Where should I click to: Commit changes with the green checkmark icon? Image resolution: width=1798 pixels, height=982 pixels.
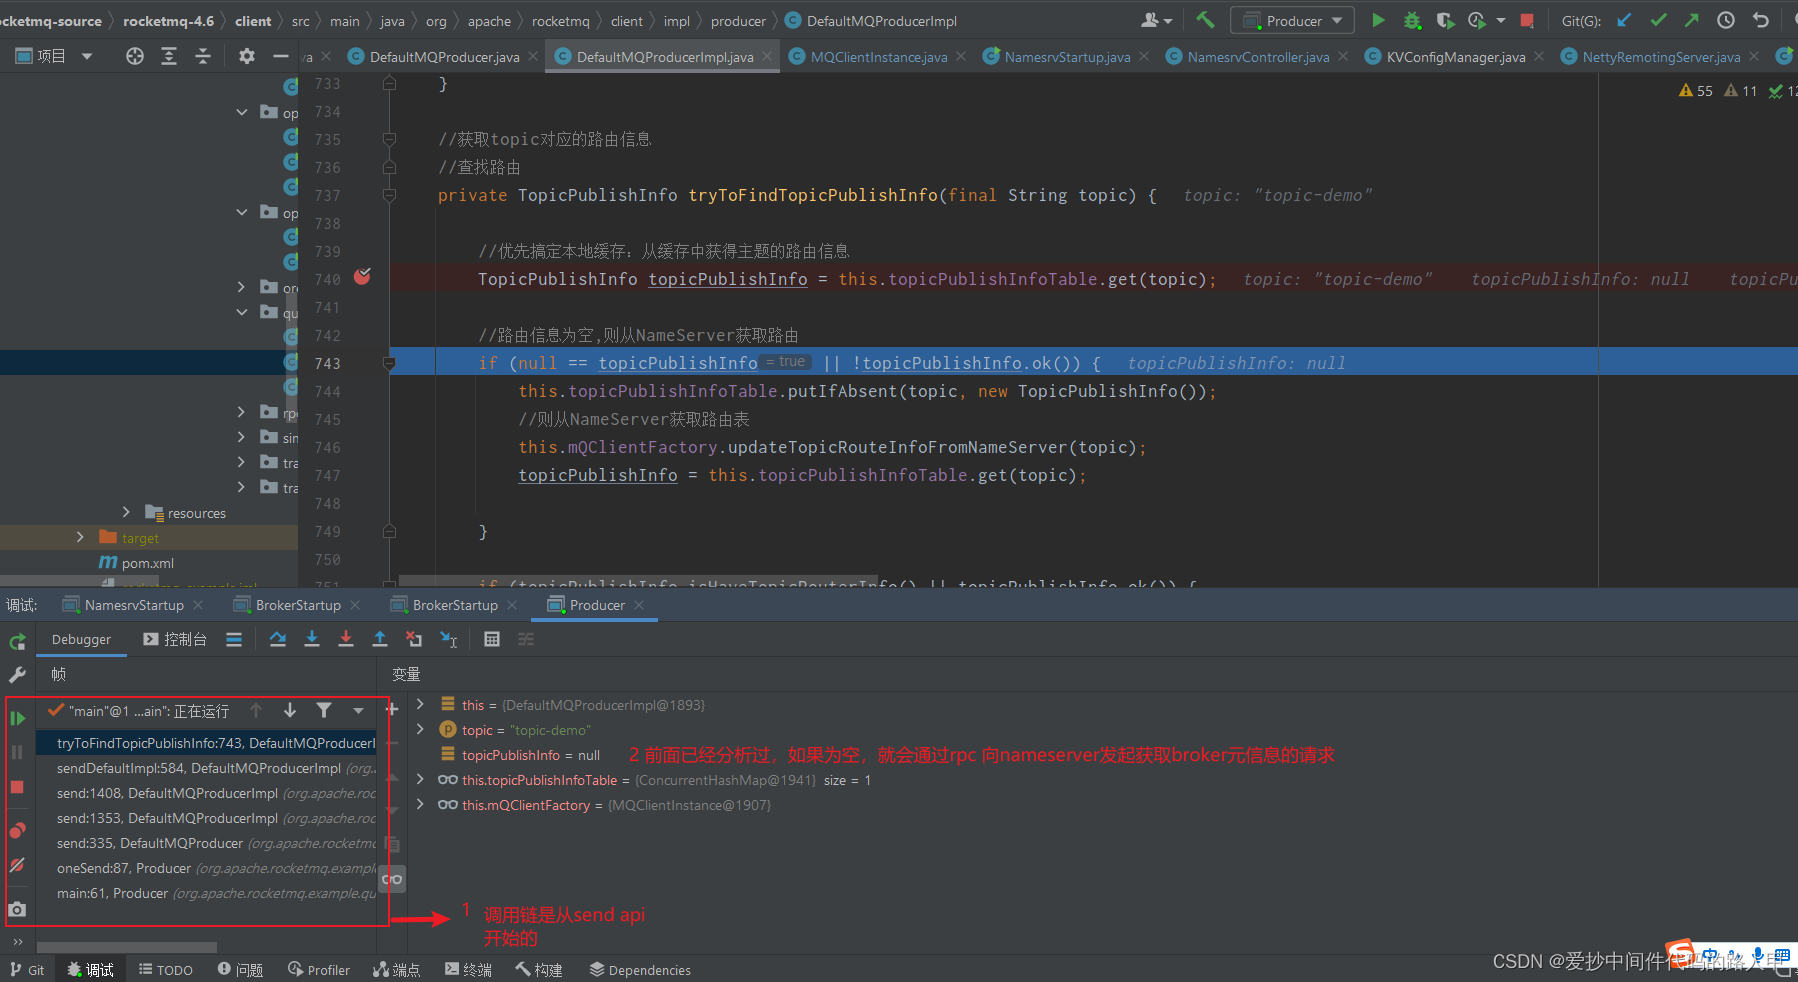pyautogui.click(x=1658, y=20)
